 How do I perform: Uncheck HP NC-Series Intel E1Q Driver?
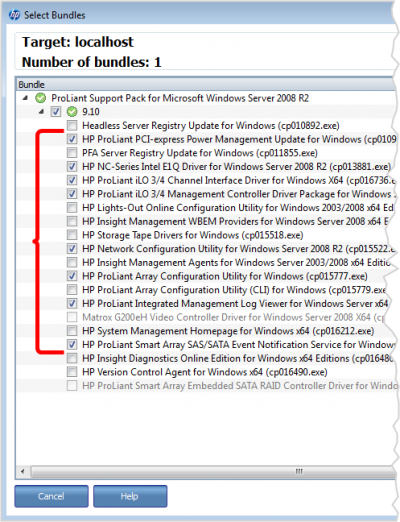click(x=72, y=166)
